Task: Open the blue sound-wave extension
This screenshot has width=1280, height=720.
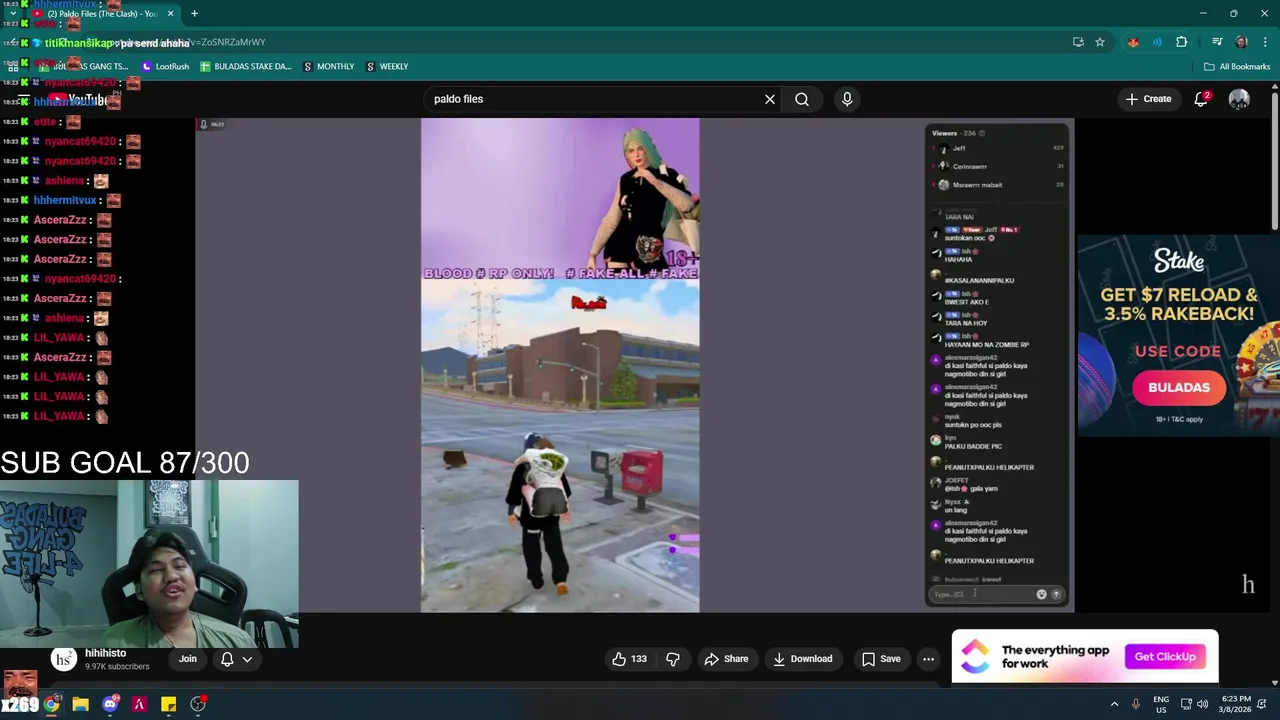Action: pyautogui.click(x=1157, y=42)
